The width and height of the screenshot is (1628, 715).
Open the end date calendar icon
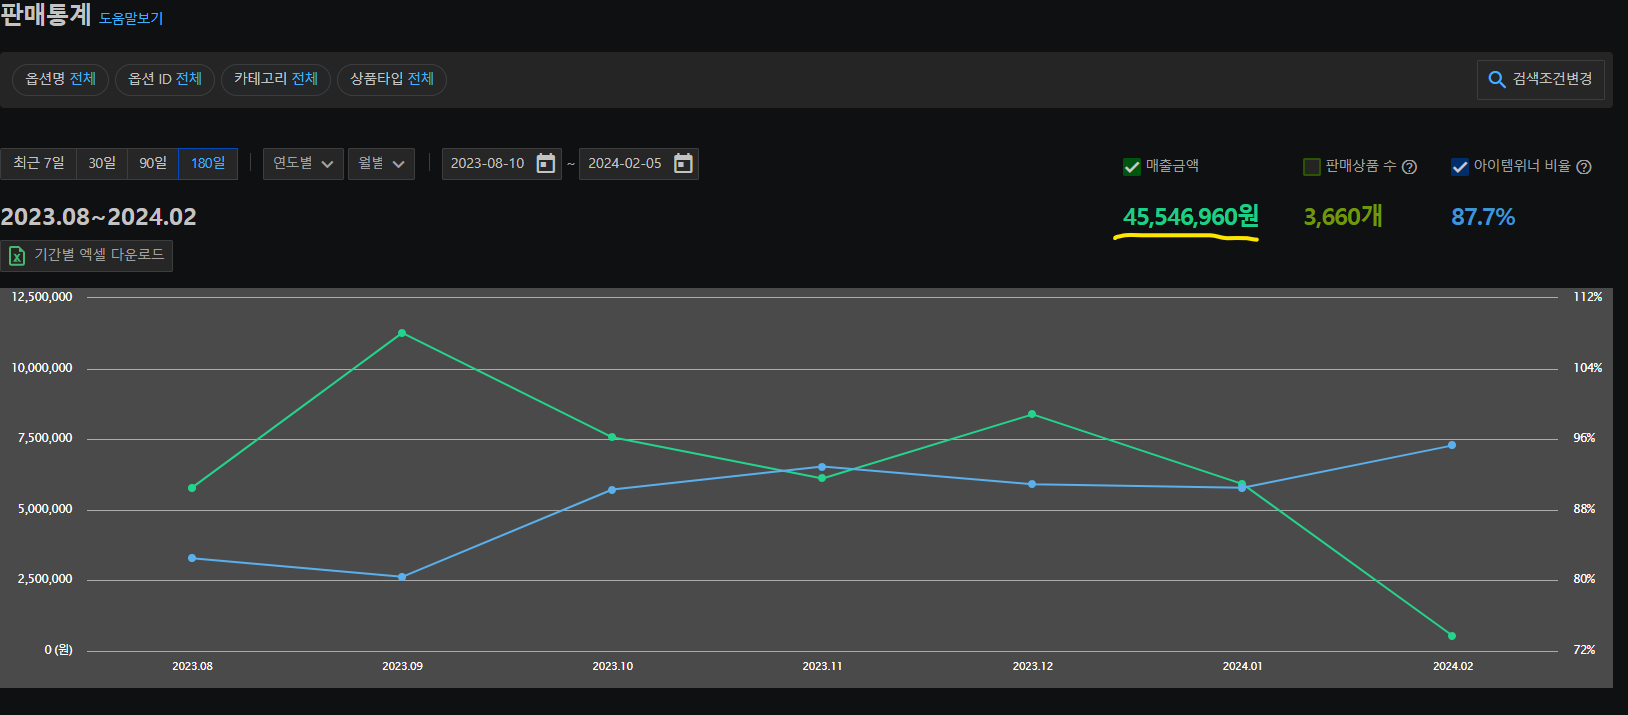(x=683, y=164)
